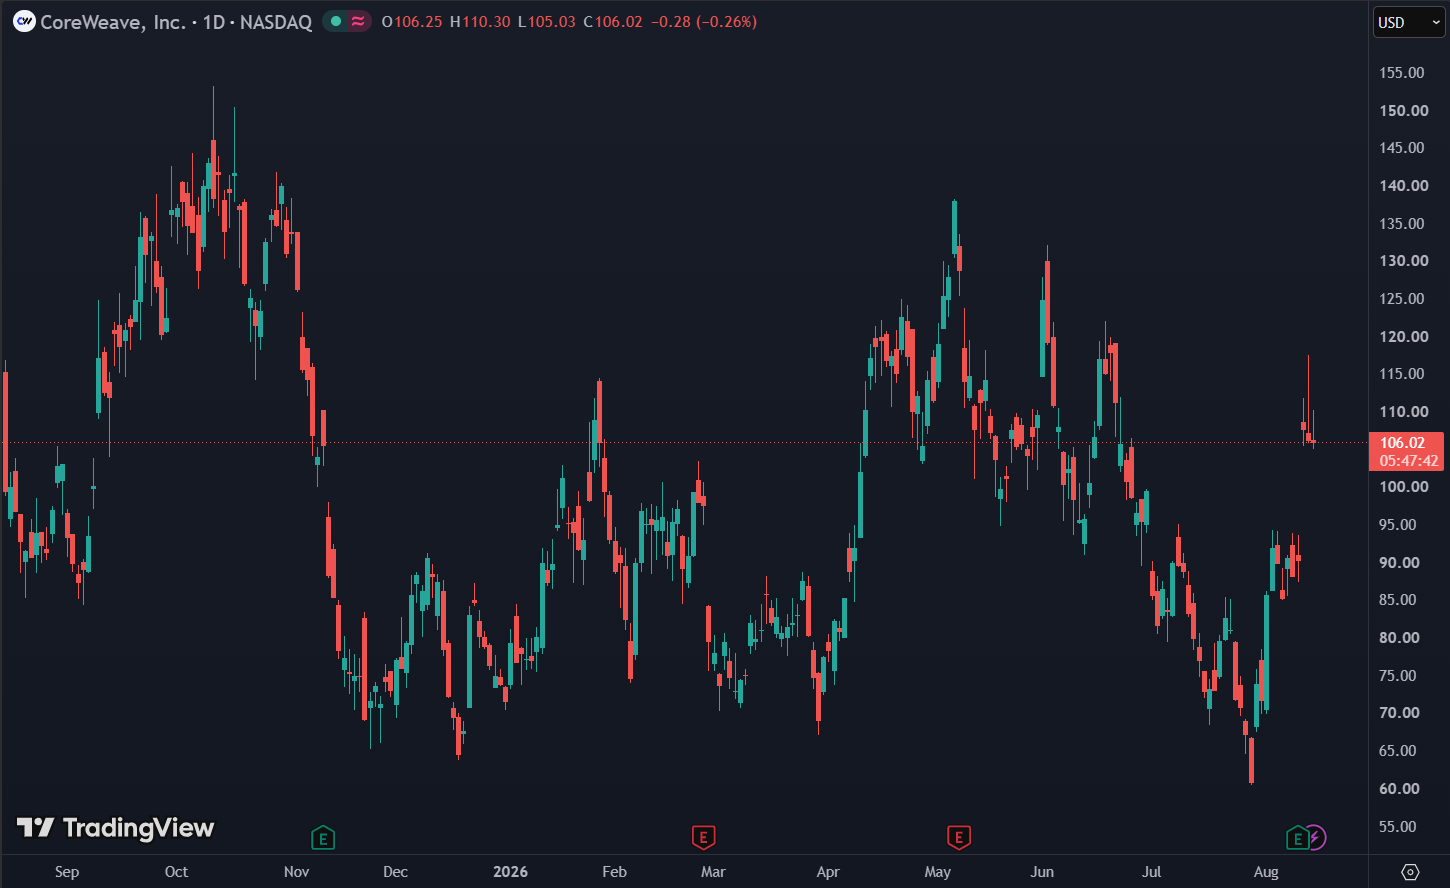The image size is (1450, 888).
Task: Click the green earnings marker in August
Action: point(1297,837)
